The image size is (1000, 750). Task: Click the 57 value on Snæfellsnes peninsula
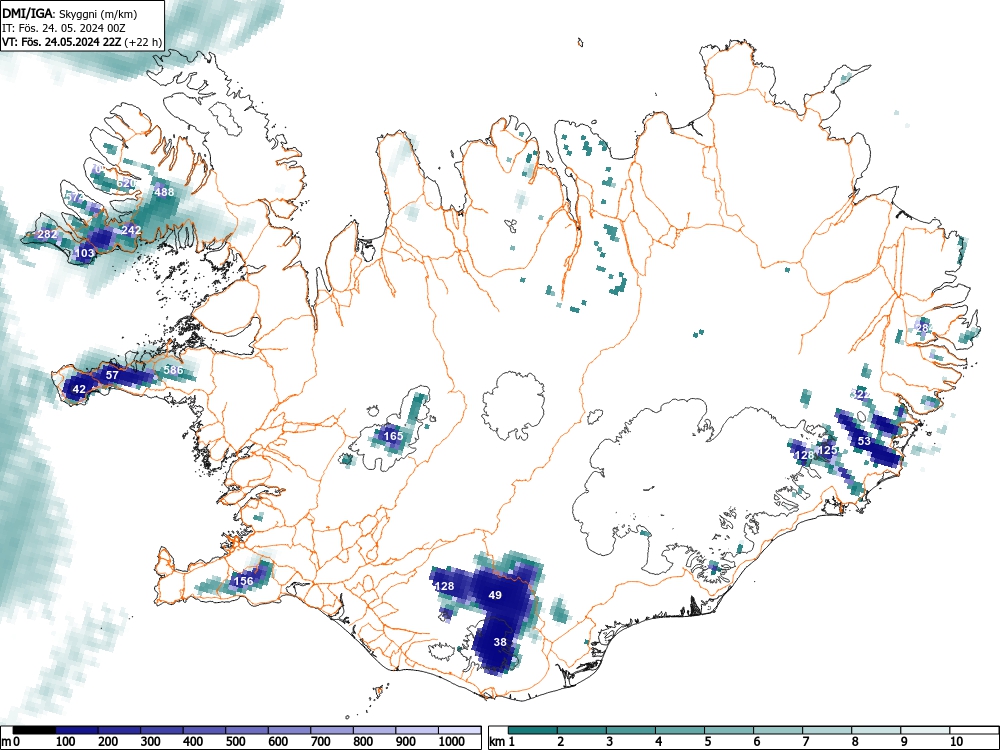click(x=112, y=375)
